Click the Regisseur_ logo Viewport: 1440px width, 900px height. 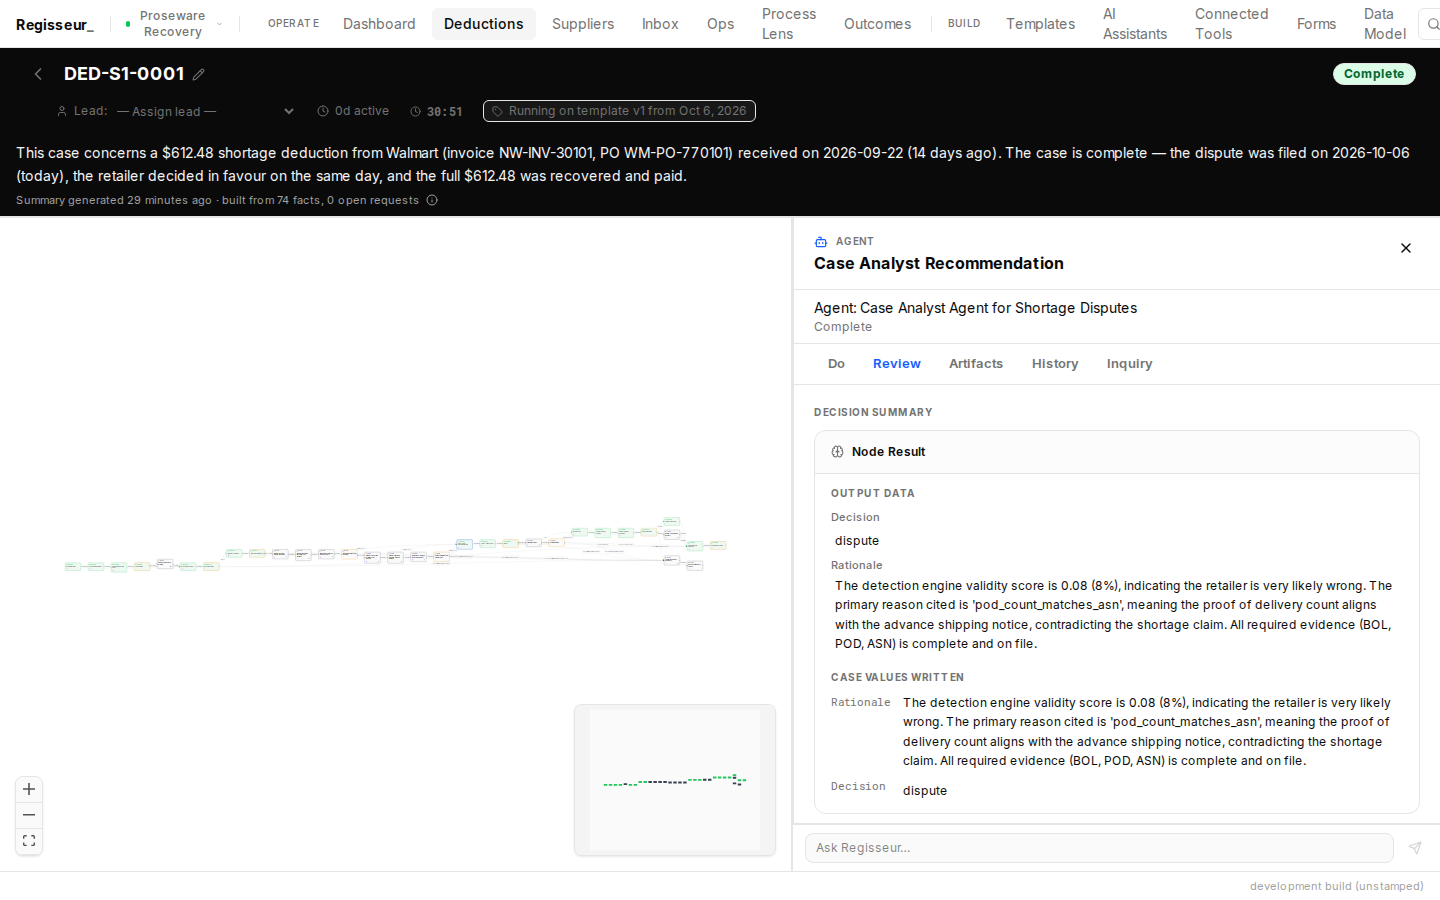point(55,24)
